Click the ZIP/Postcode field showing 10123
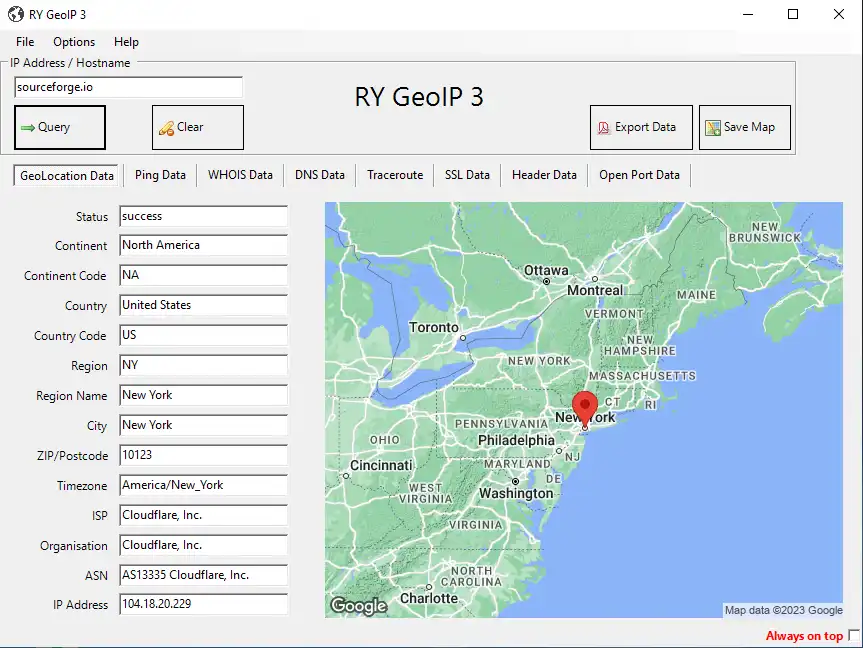 tap(203, 455)
